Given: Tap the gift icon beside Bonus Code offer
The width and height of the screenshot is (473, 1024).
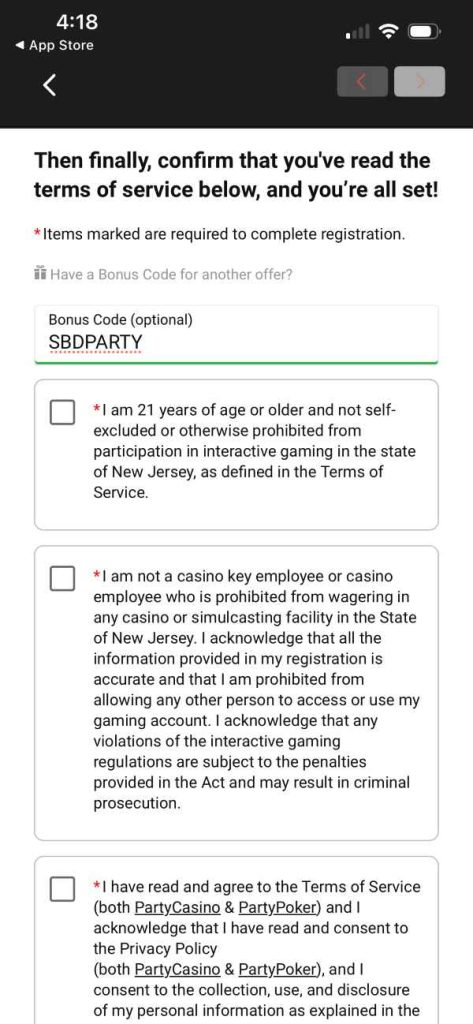Looking at the screenshot, I should click(x=41, y=273).
